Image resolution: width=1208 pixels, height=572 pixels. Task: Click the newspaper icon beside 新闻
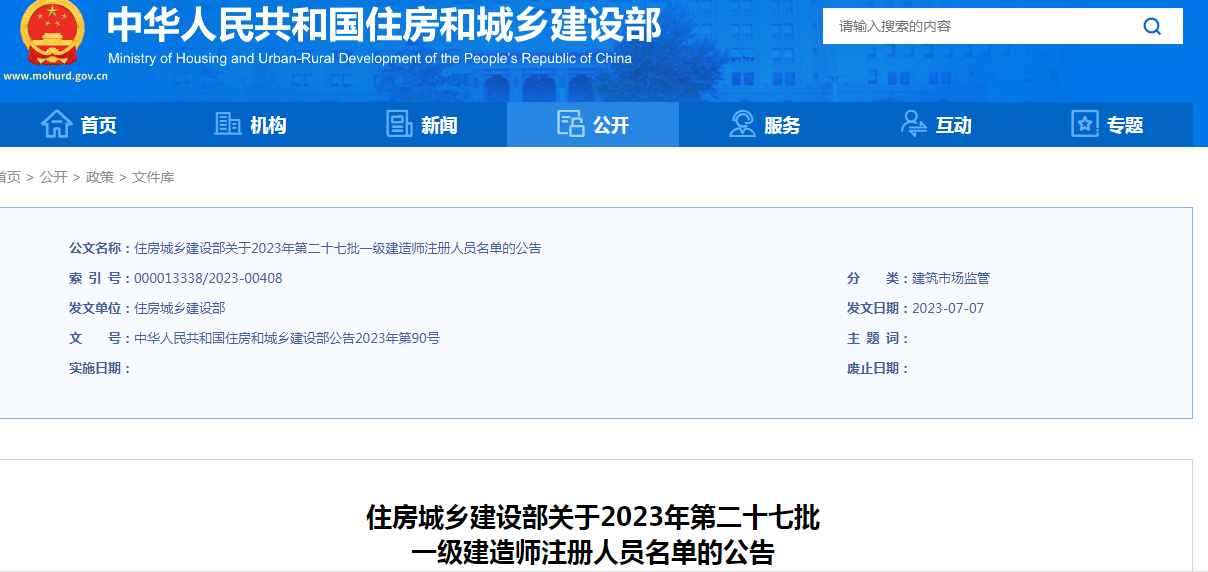coord(399,124)
